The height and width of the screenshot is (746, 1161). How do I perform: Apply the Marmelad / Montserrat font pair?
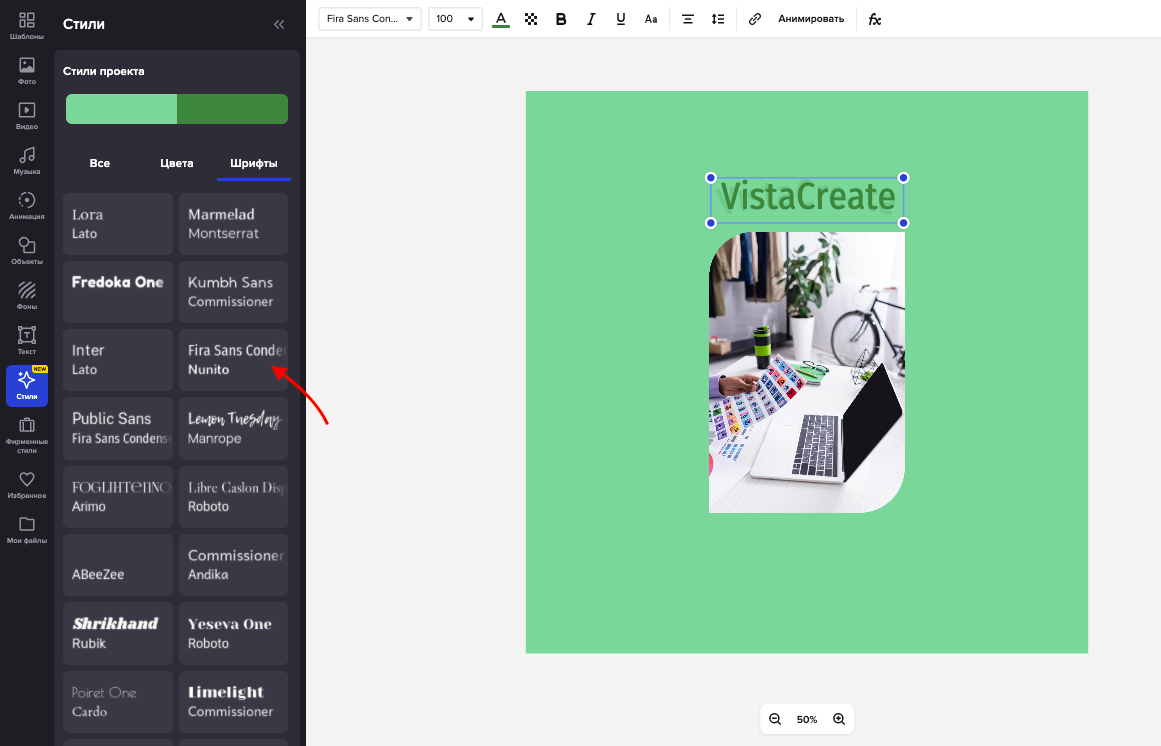click(x=233, y=224)
